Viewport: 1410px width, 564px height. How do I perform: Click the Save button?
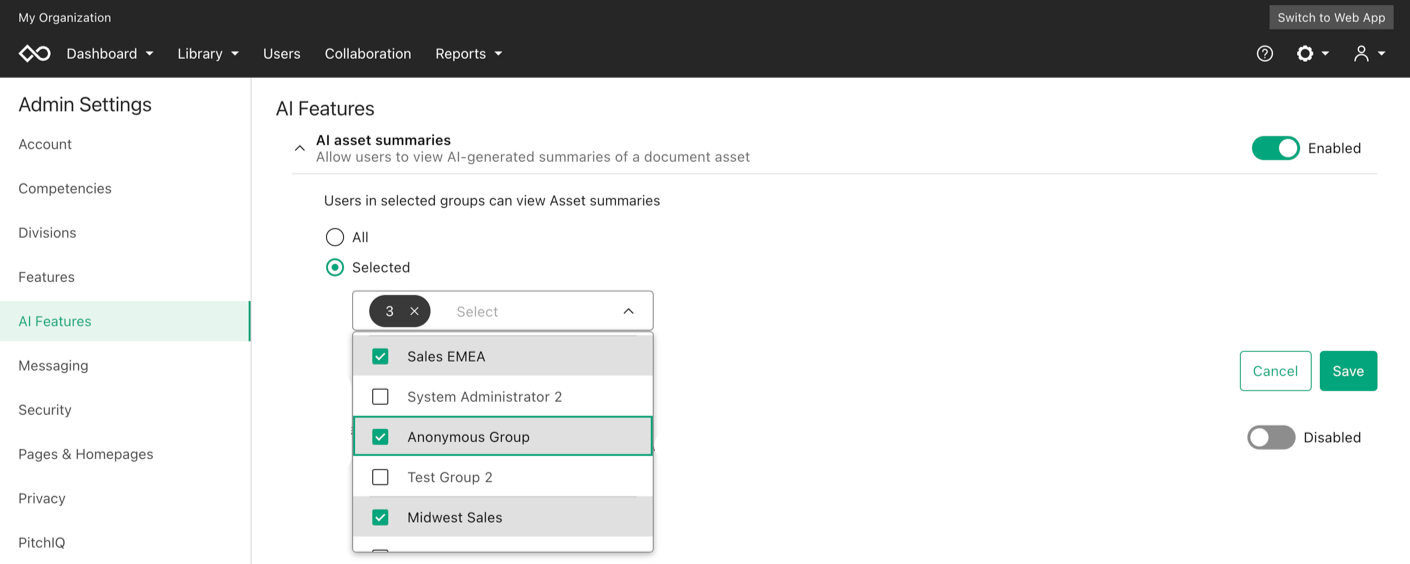coord(1348,371)
